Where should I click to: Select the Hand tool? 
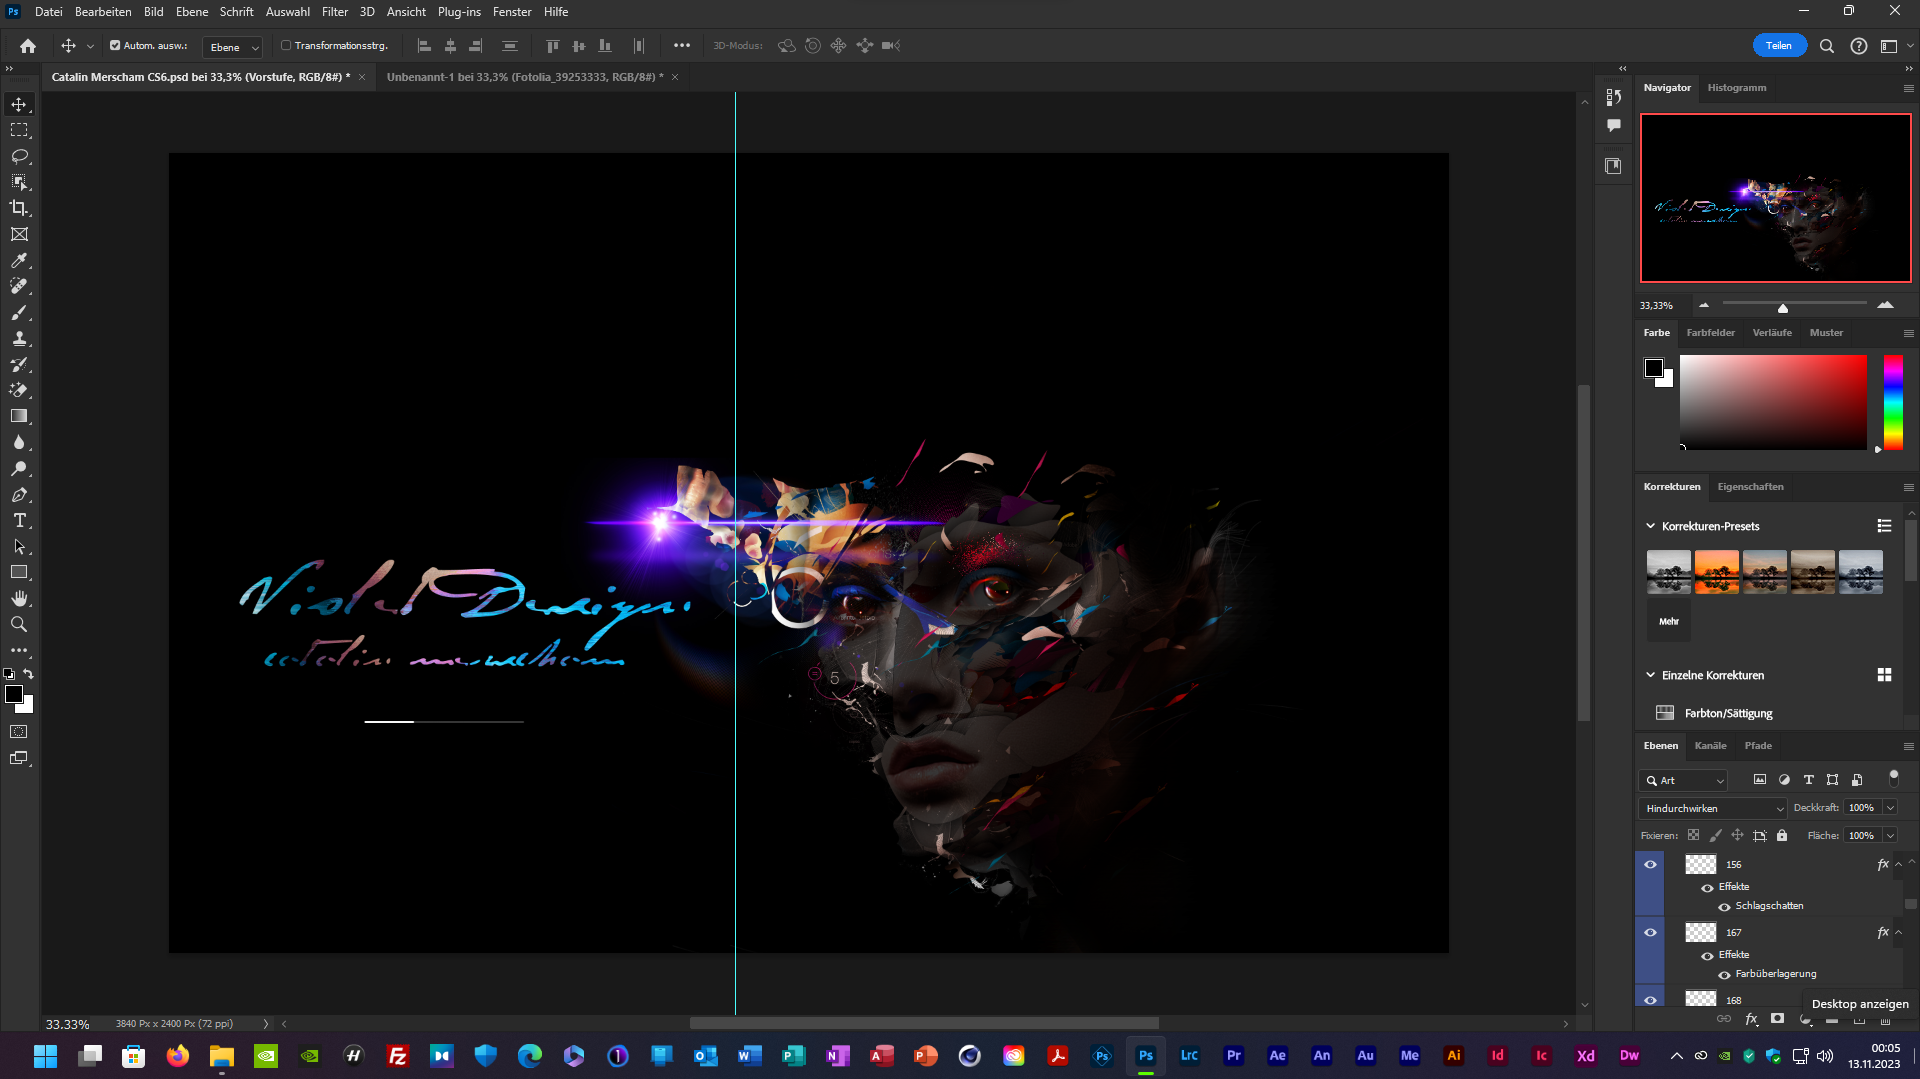click(19, 598)
